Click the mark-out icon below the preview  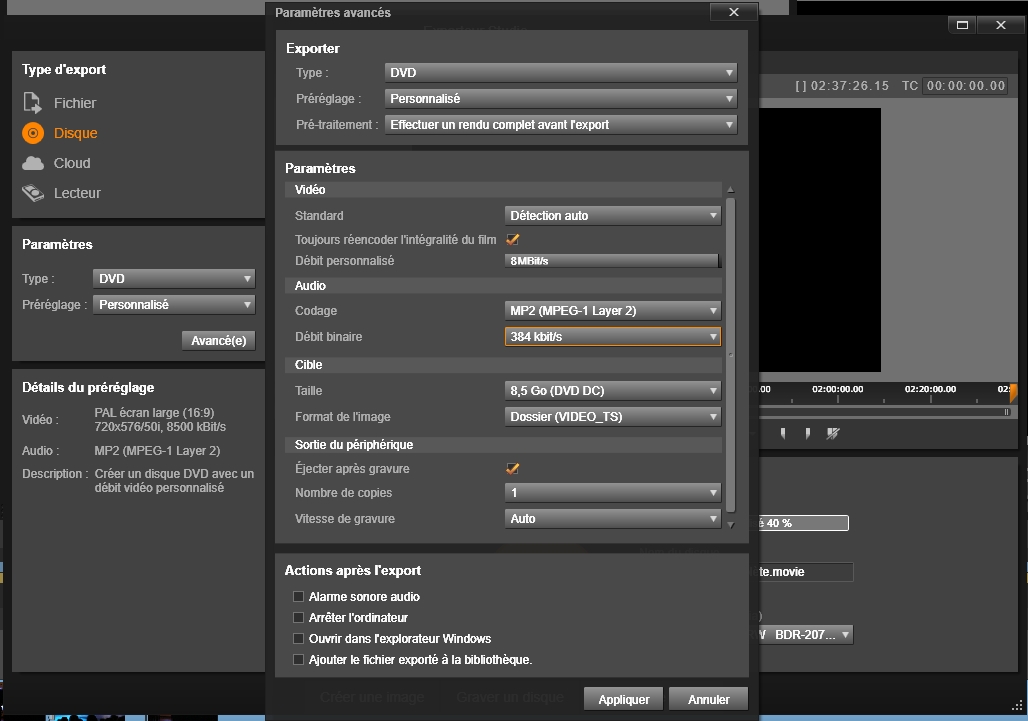808,433
